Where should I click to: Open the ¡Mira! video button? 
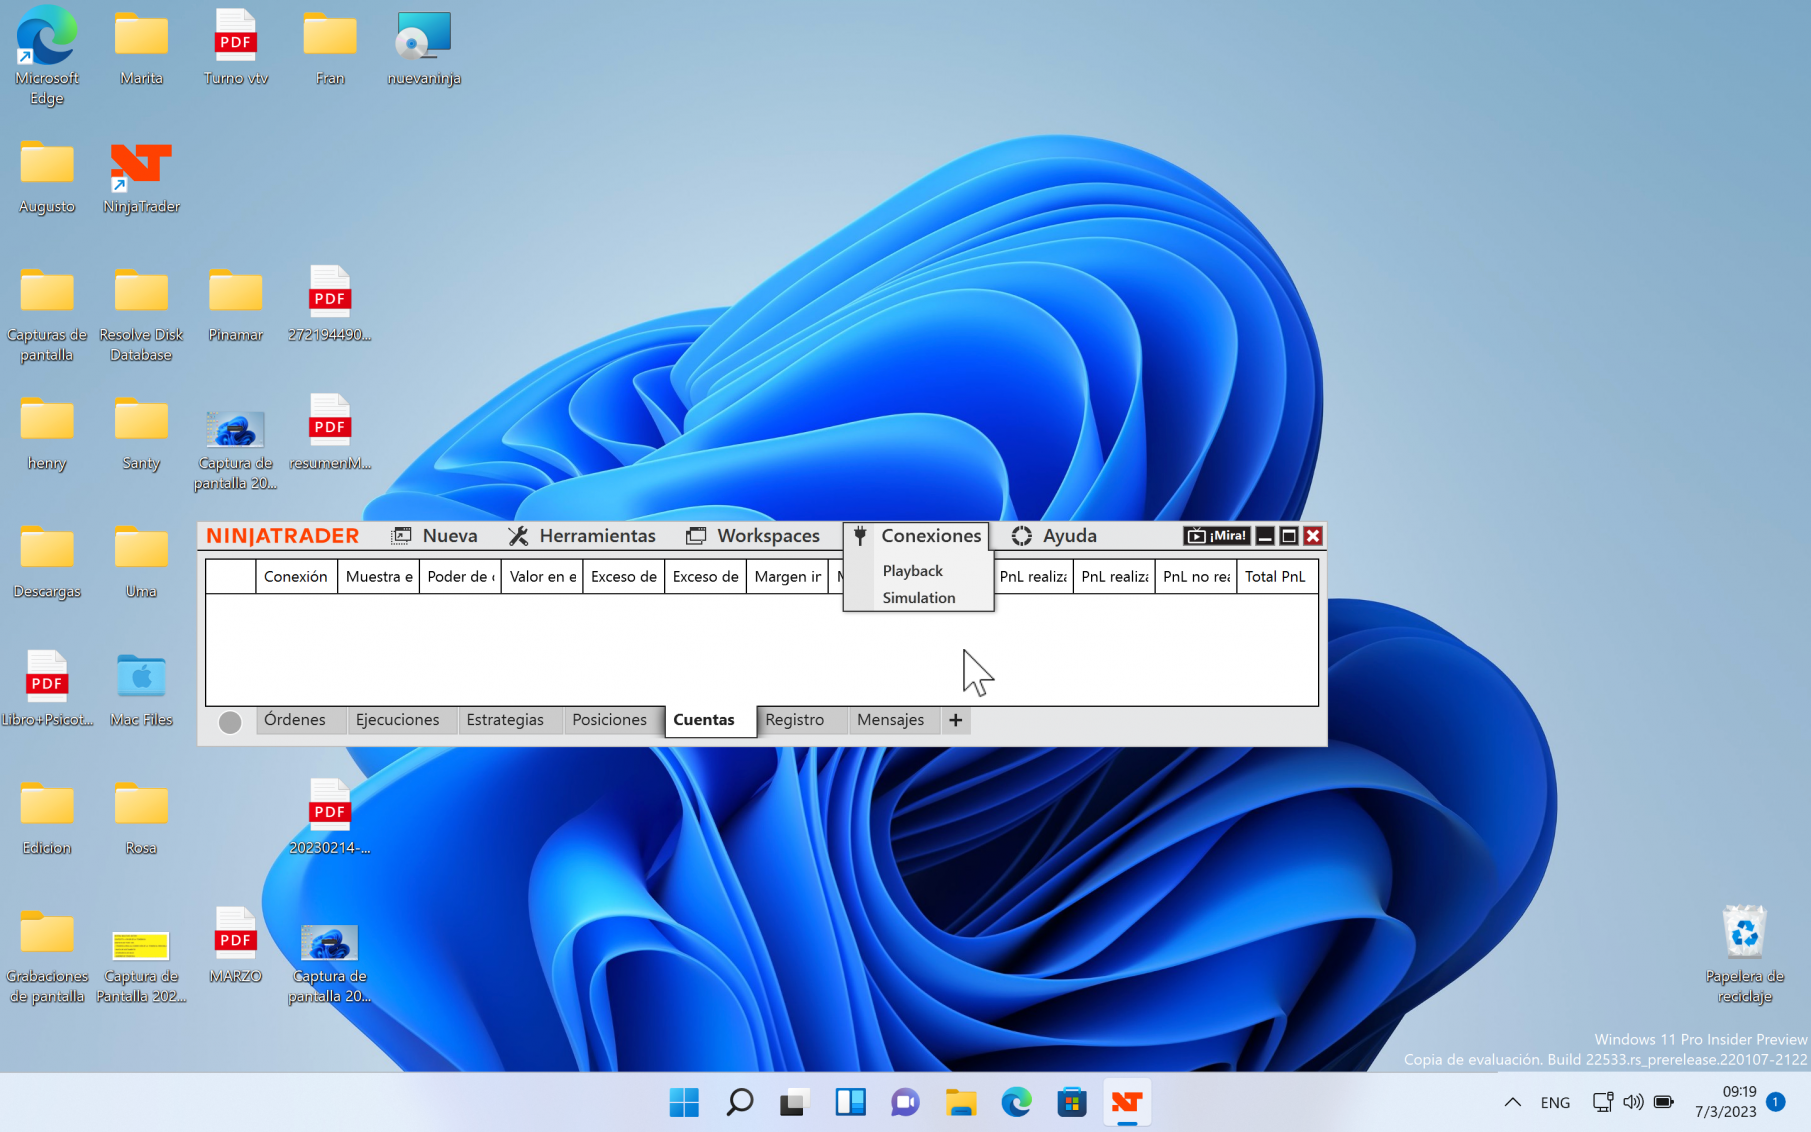point(1216,536)
